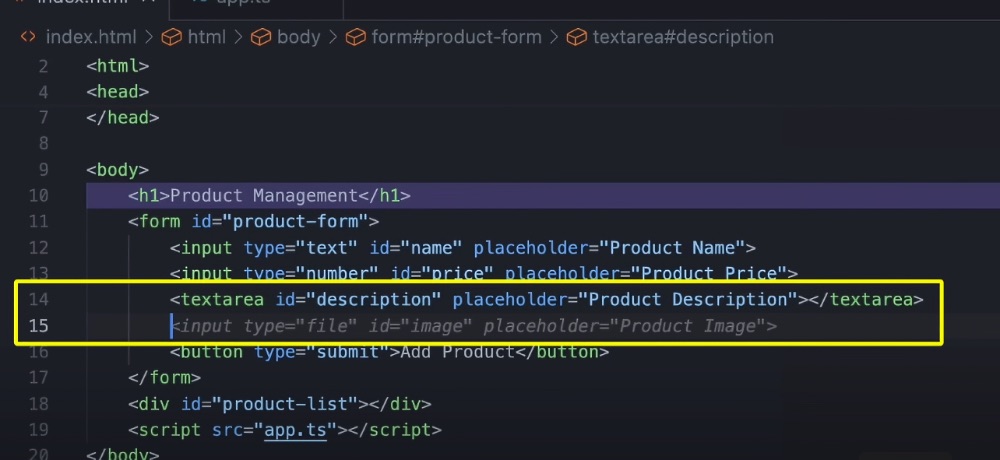This screenshot has width=1000, height=460.
Task: Click line number 12 in the gutter
Action: 38,248
